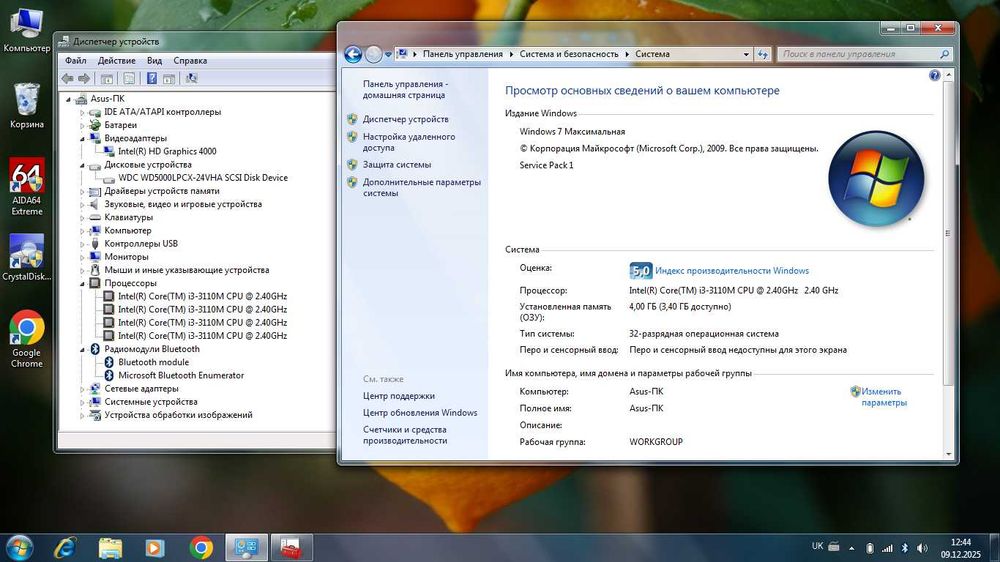
Task: Open Защита системы link
Action: tap(397, 164)
